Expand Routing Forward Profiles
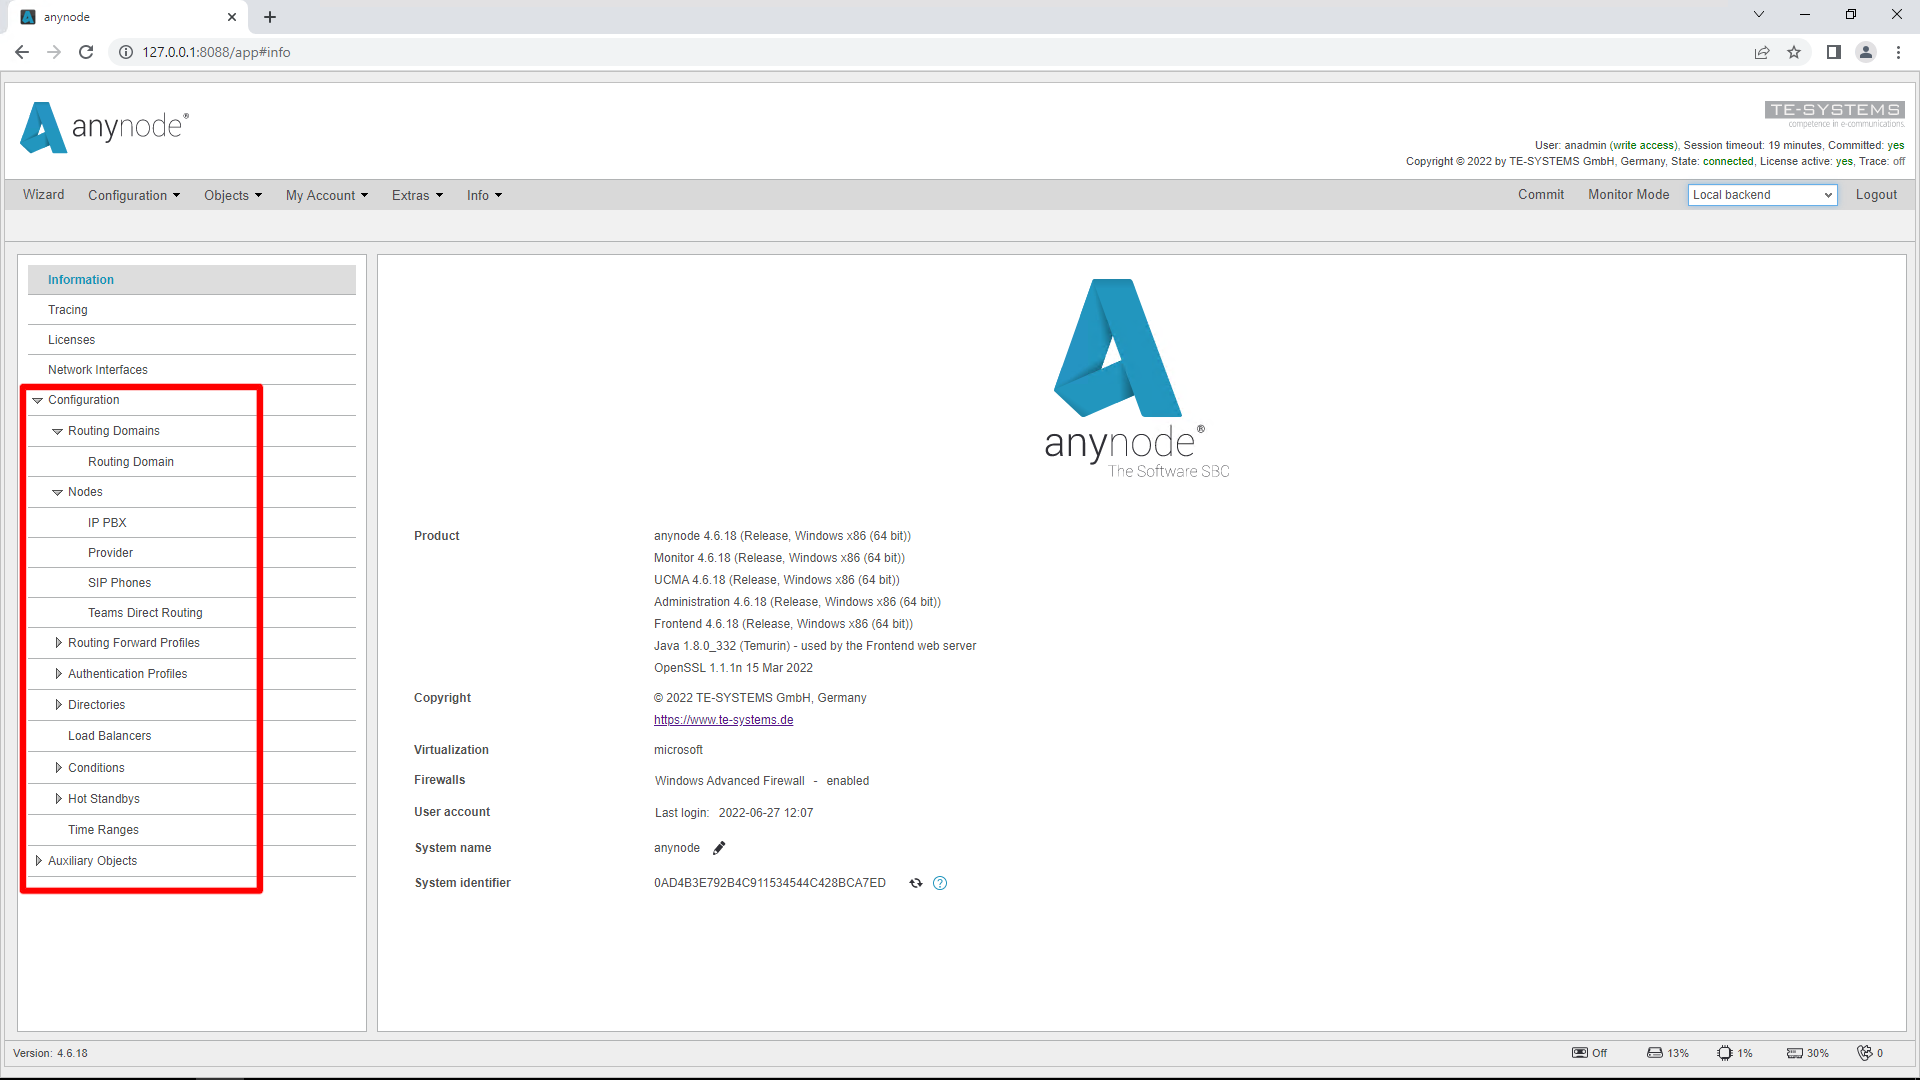 pyautogui.click(x=58, y=643)
